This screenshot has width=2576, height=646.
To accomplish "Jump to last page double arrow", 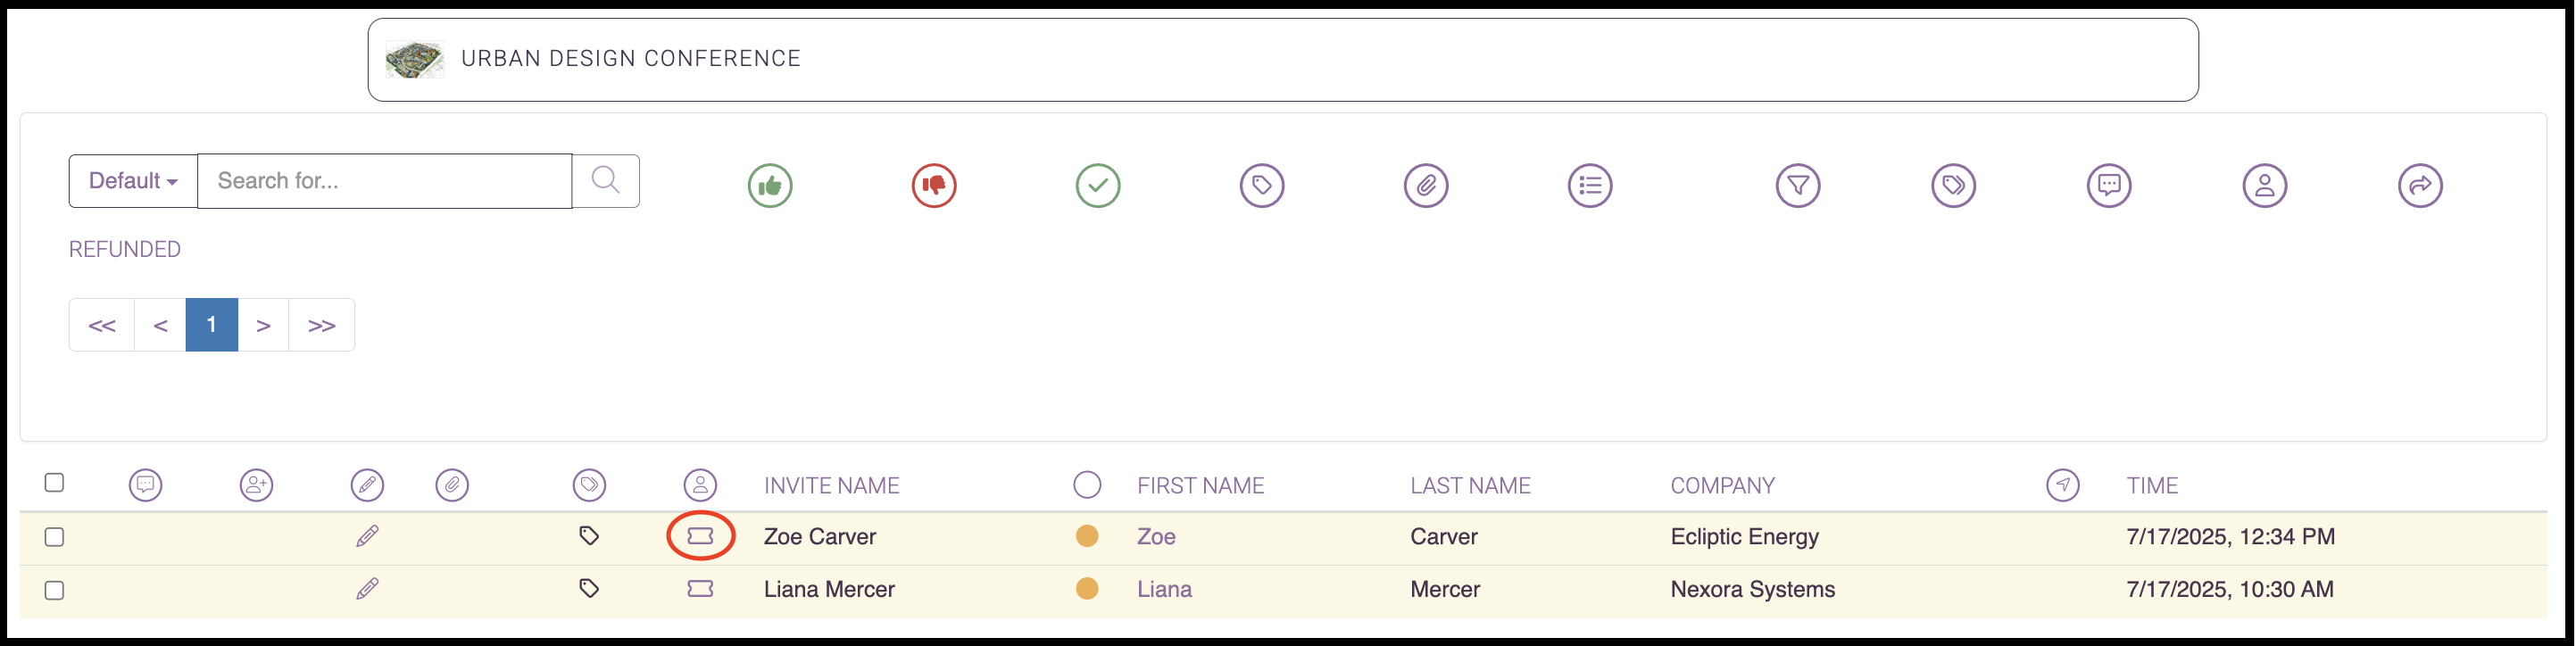I will coord(321,325).
